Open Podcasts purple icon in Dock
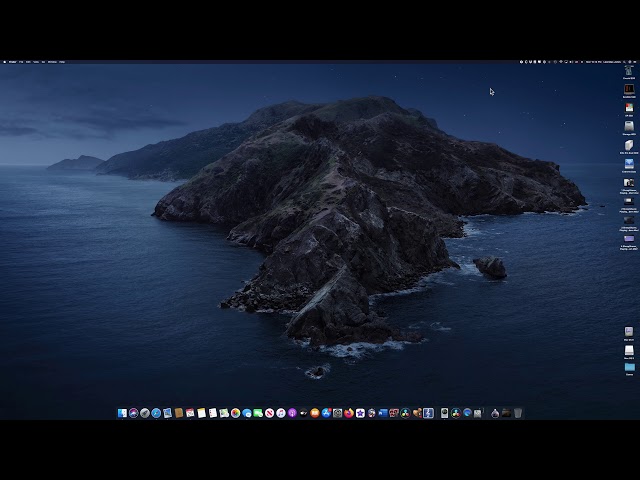Image resolution: width=640 pixels, height=480 pixels. [292, 413]
